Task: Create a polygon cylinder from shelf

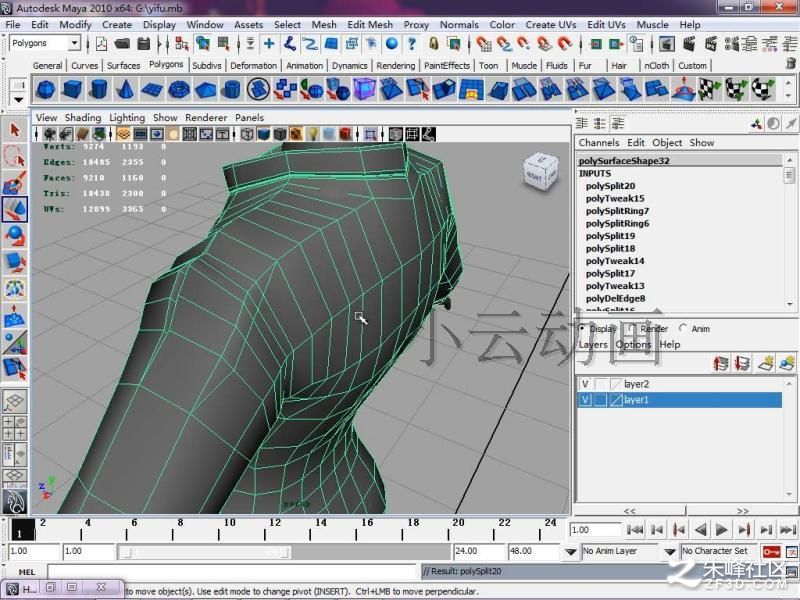Action: tap(98, 89)
